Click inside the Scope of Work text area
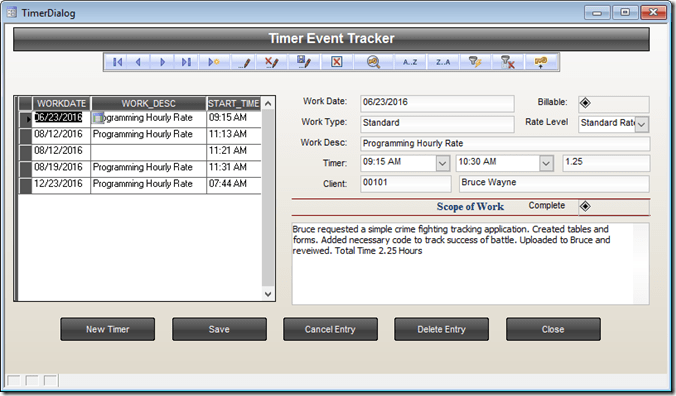Screen dimensions: 676x396 [x=470, y=264]
